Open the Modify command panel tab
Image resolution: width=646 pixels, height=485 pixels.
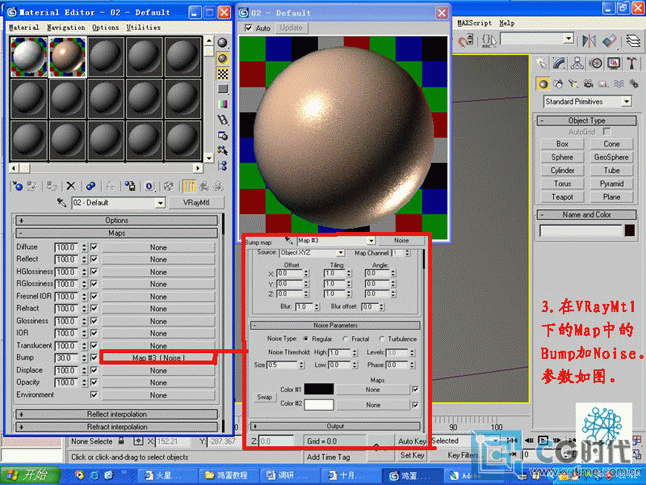559,63
